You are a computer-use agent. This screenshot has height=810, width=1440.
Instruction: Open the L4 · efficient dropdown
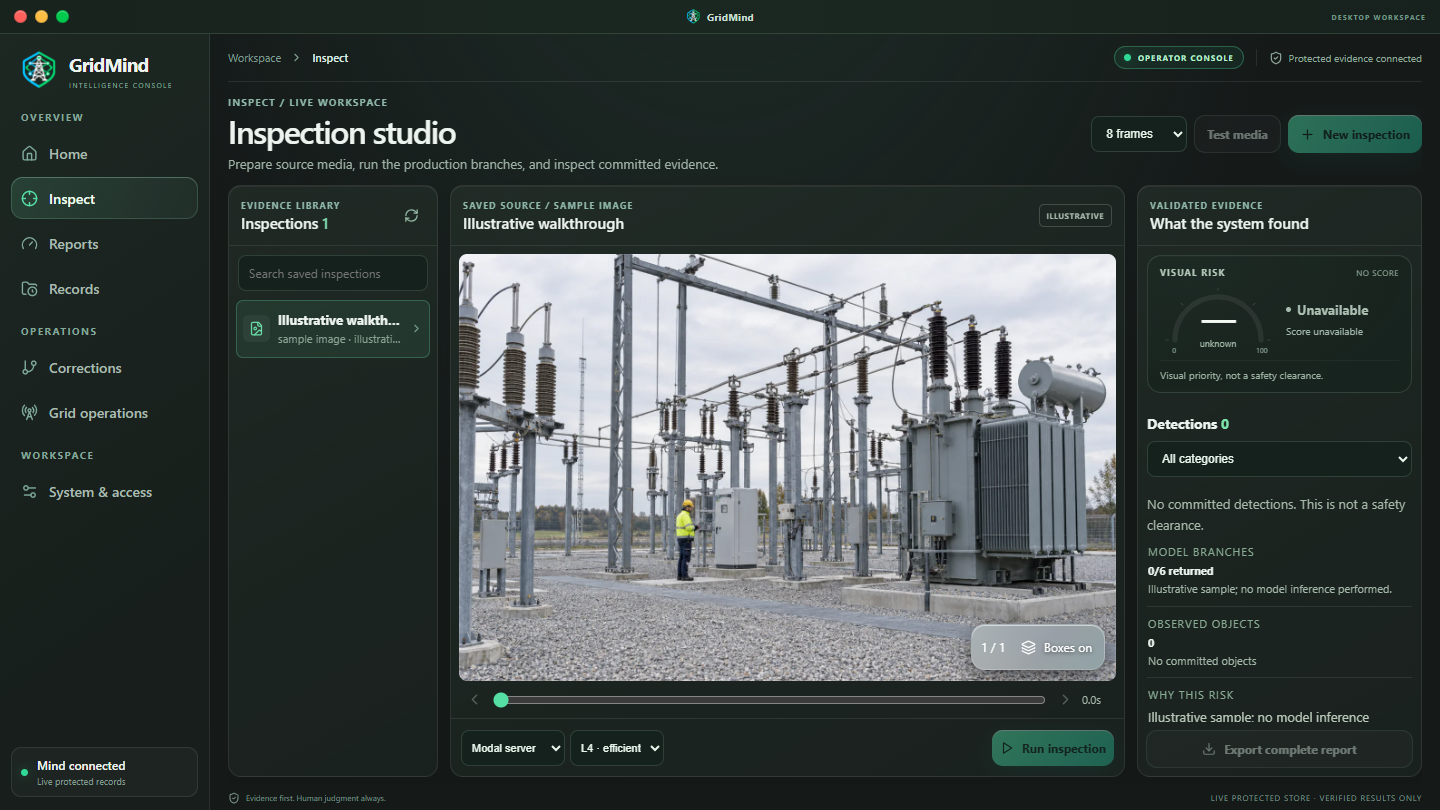tap(617, 748)
